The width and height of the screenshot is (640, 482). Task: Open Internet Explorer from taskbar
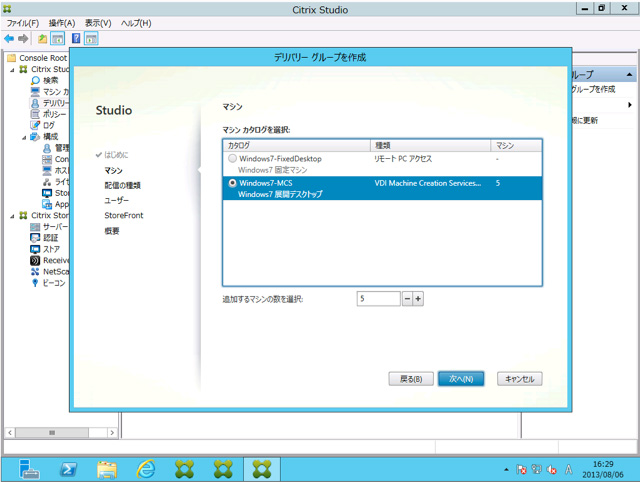pyautogui.click(x=146, y=469)
